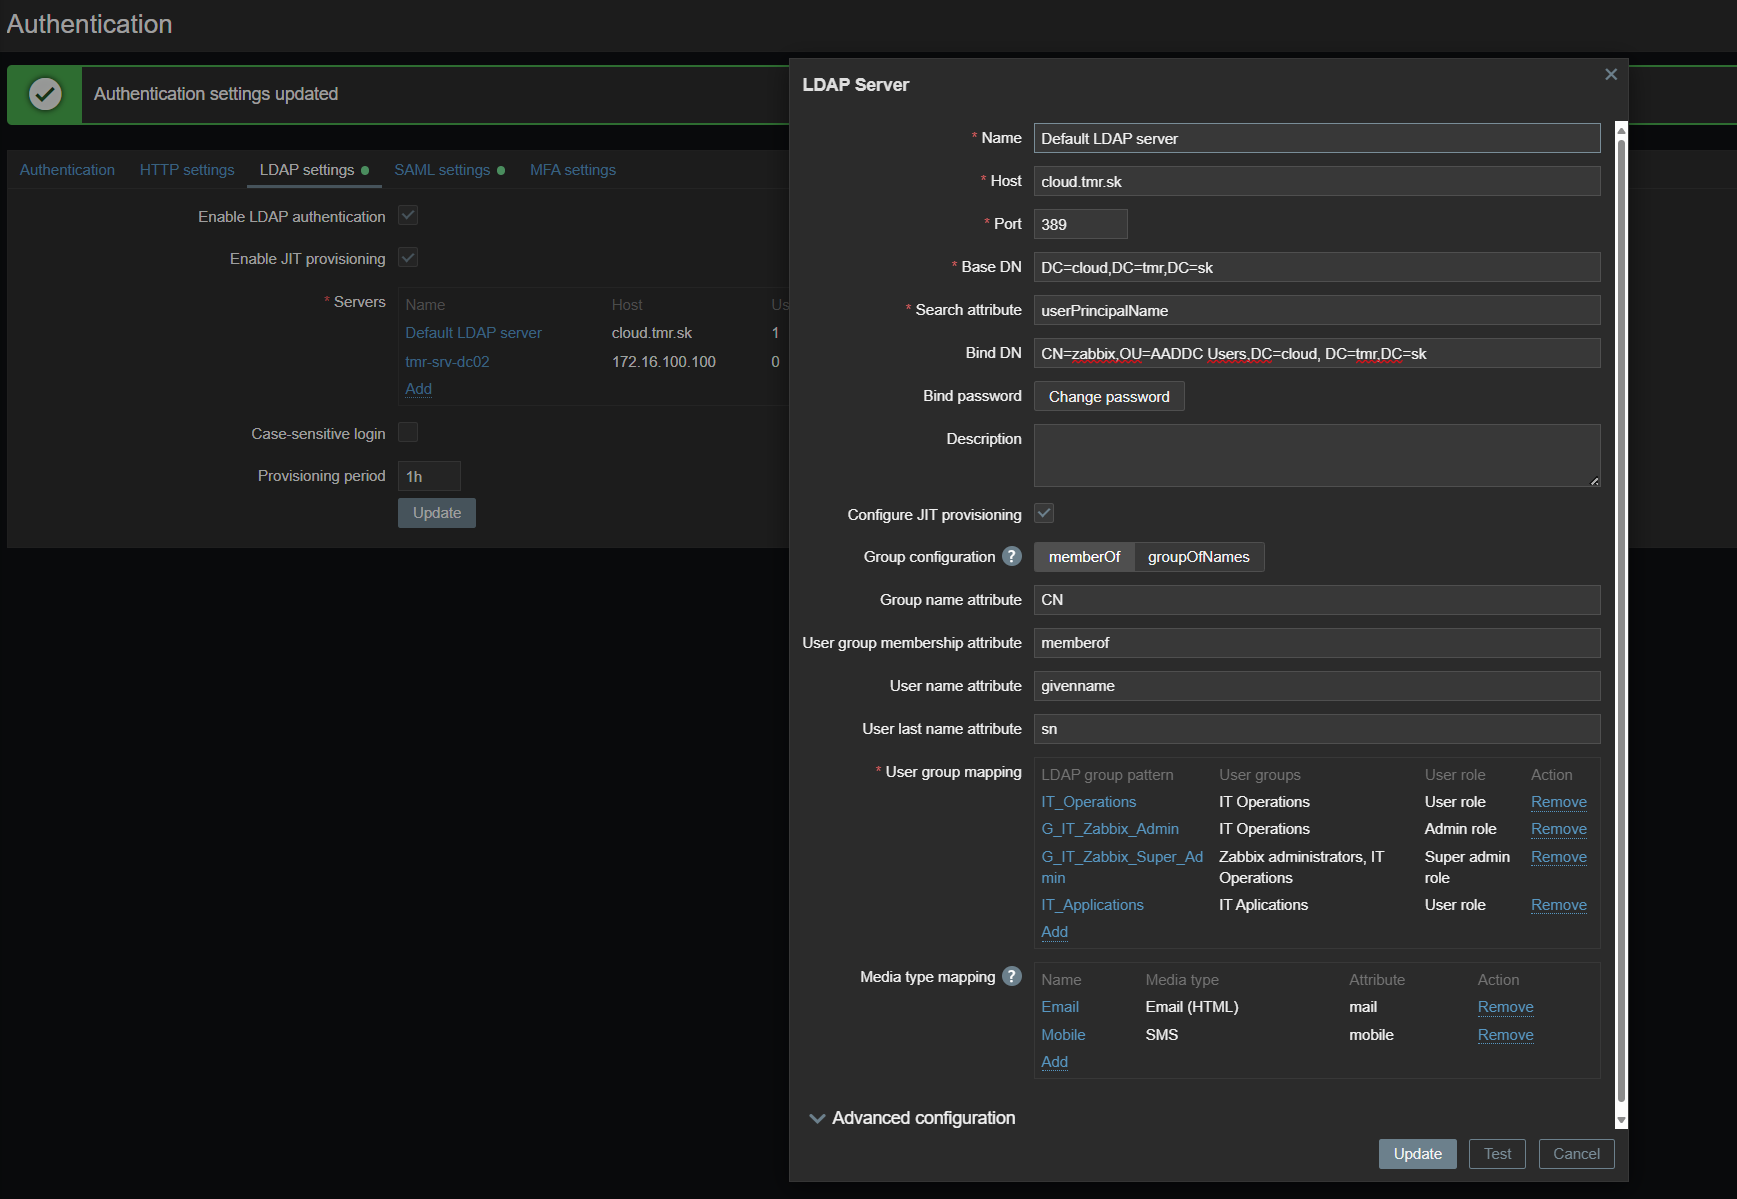Open the G_IT_Zabbix_Admin group mapping

[x=1109, y=829]
